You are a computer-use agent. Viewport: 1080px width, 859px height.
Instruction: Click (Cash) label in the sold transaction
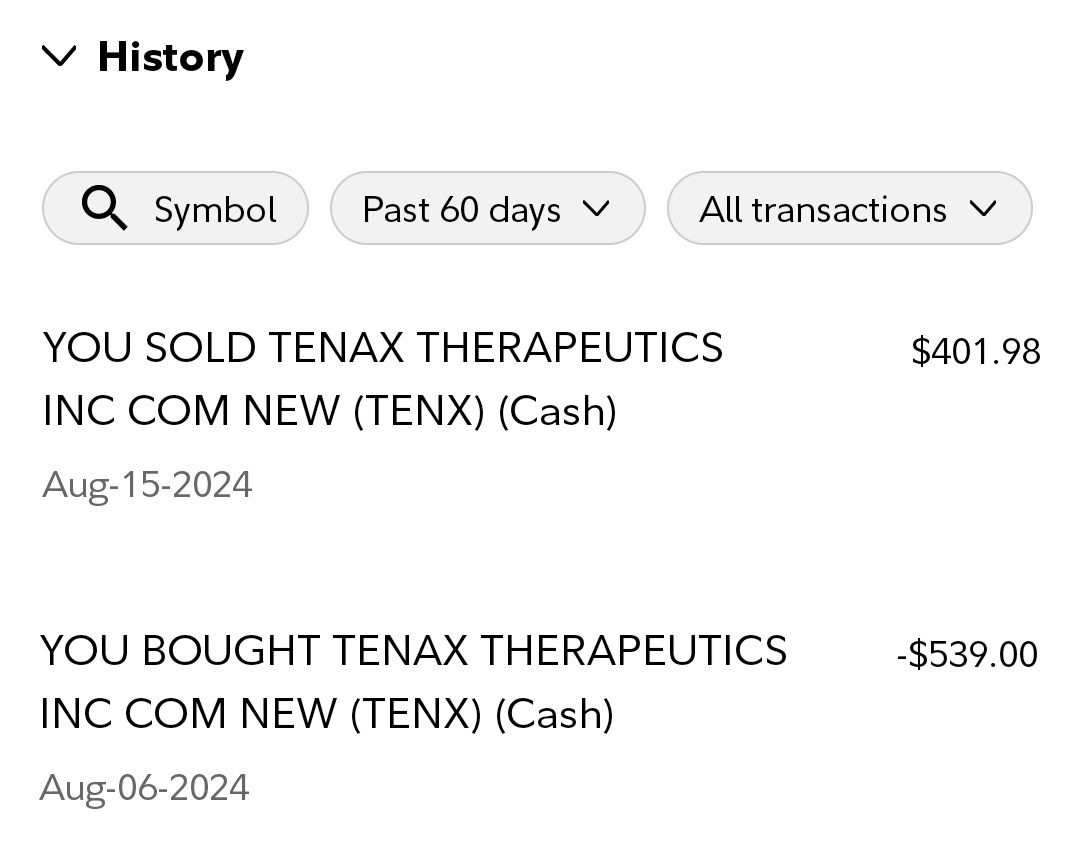point(557,411)
